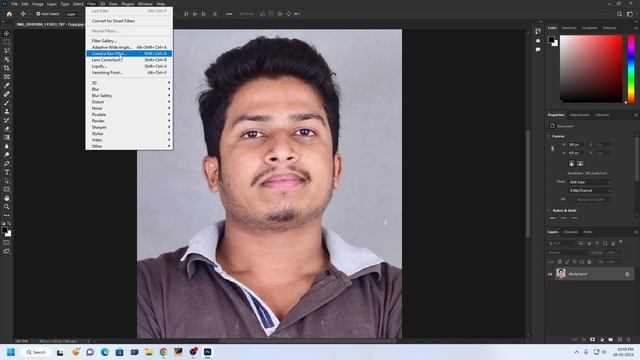
Task: Click the taskbar Search box
Action: (36, 352)
